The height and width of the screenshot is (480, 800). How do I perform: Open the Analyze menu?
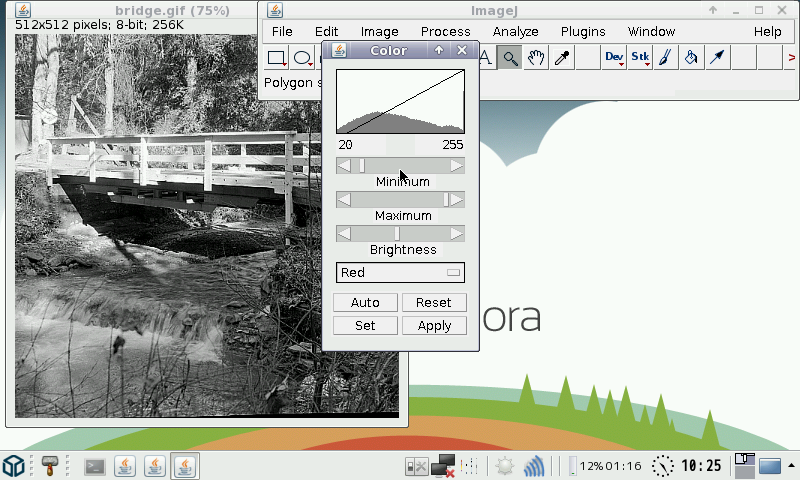coord(515,32)
